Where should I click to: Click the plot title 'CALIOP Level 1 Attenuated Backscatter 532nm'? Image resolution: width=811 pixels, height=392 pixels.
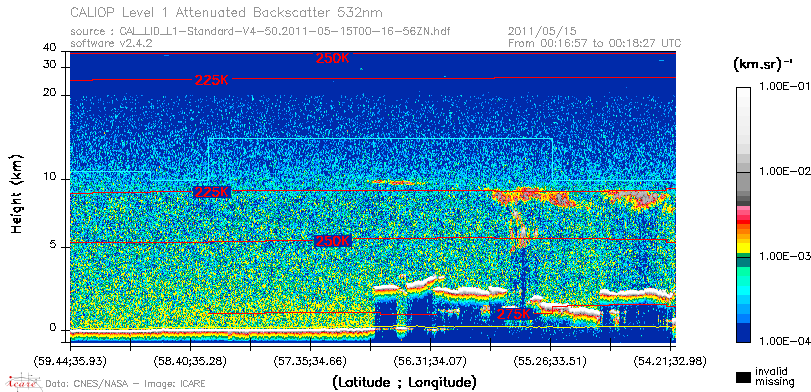click(x=226, y=12)
